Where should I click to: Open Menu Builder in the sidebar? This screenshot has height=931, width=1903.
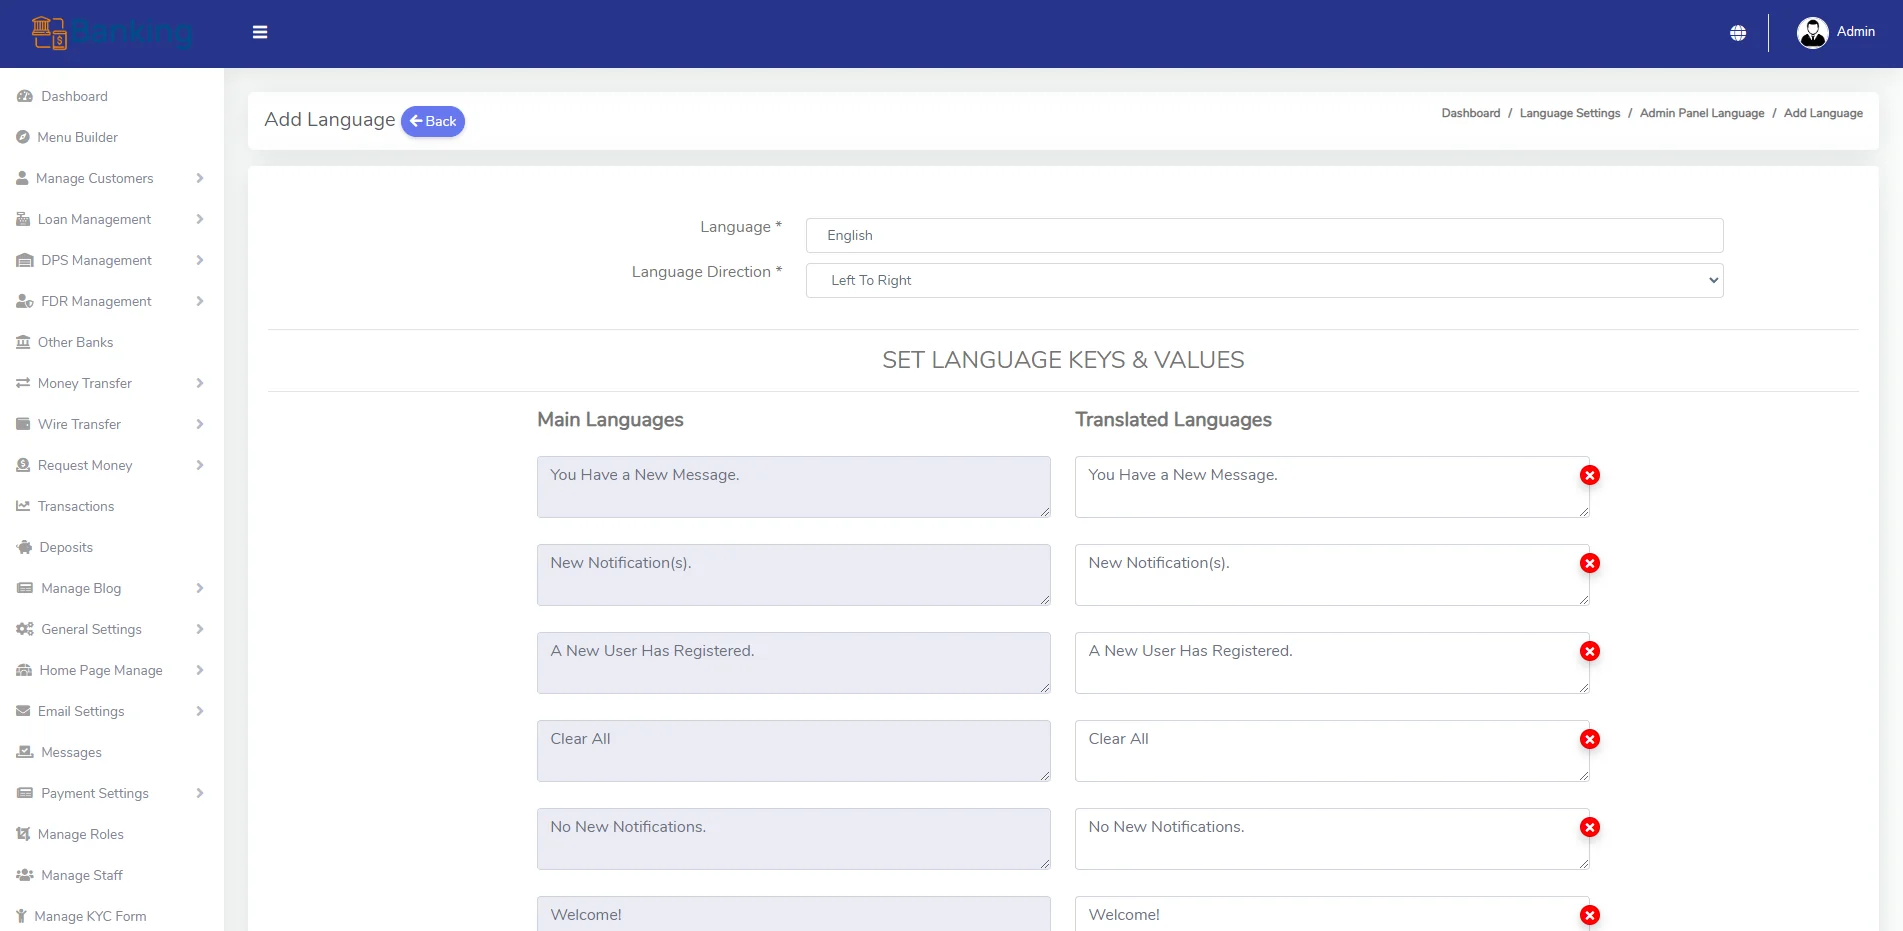77,137
